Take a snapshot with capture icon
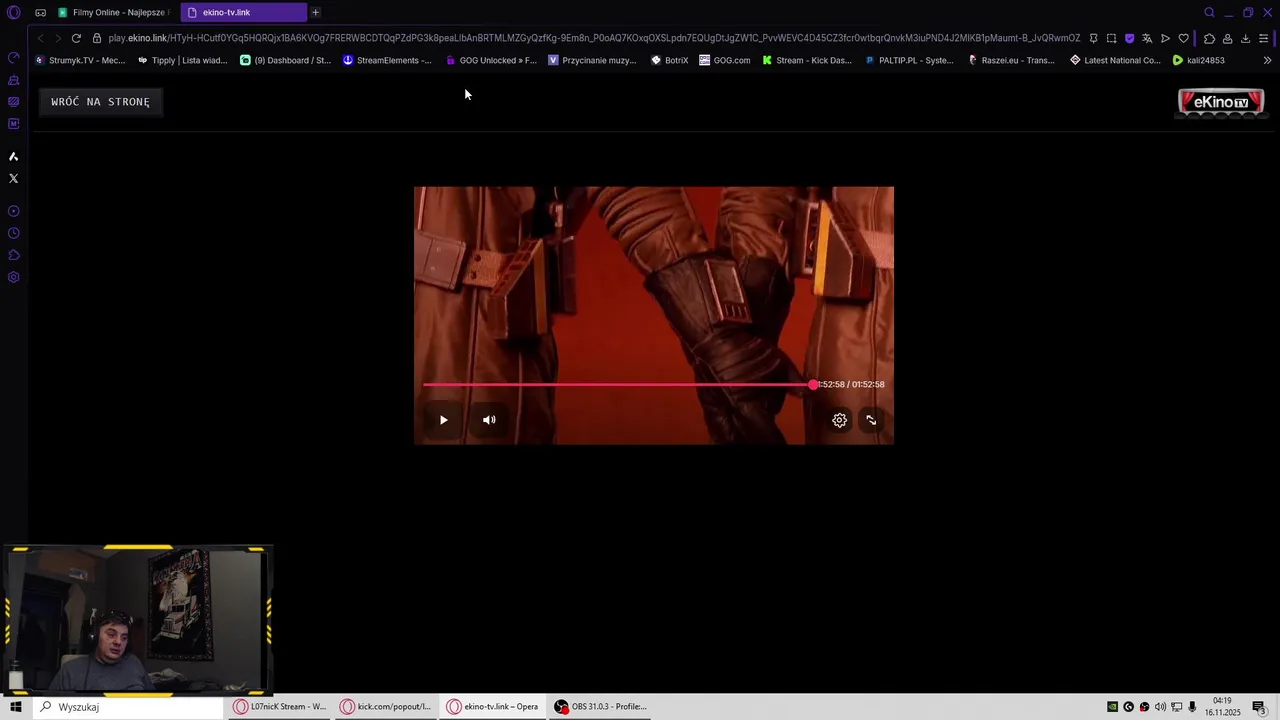Screen dimensions: 1280x720 (1111, 38)
